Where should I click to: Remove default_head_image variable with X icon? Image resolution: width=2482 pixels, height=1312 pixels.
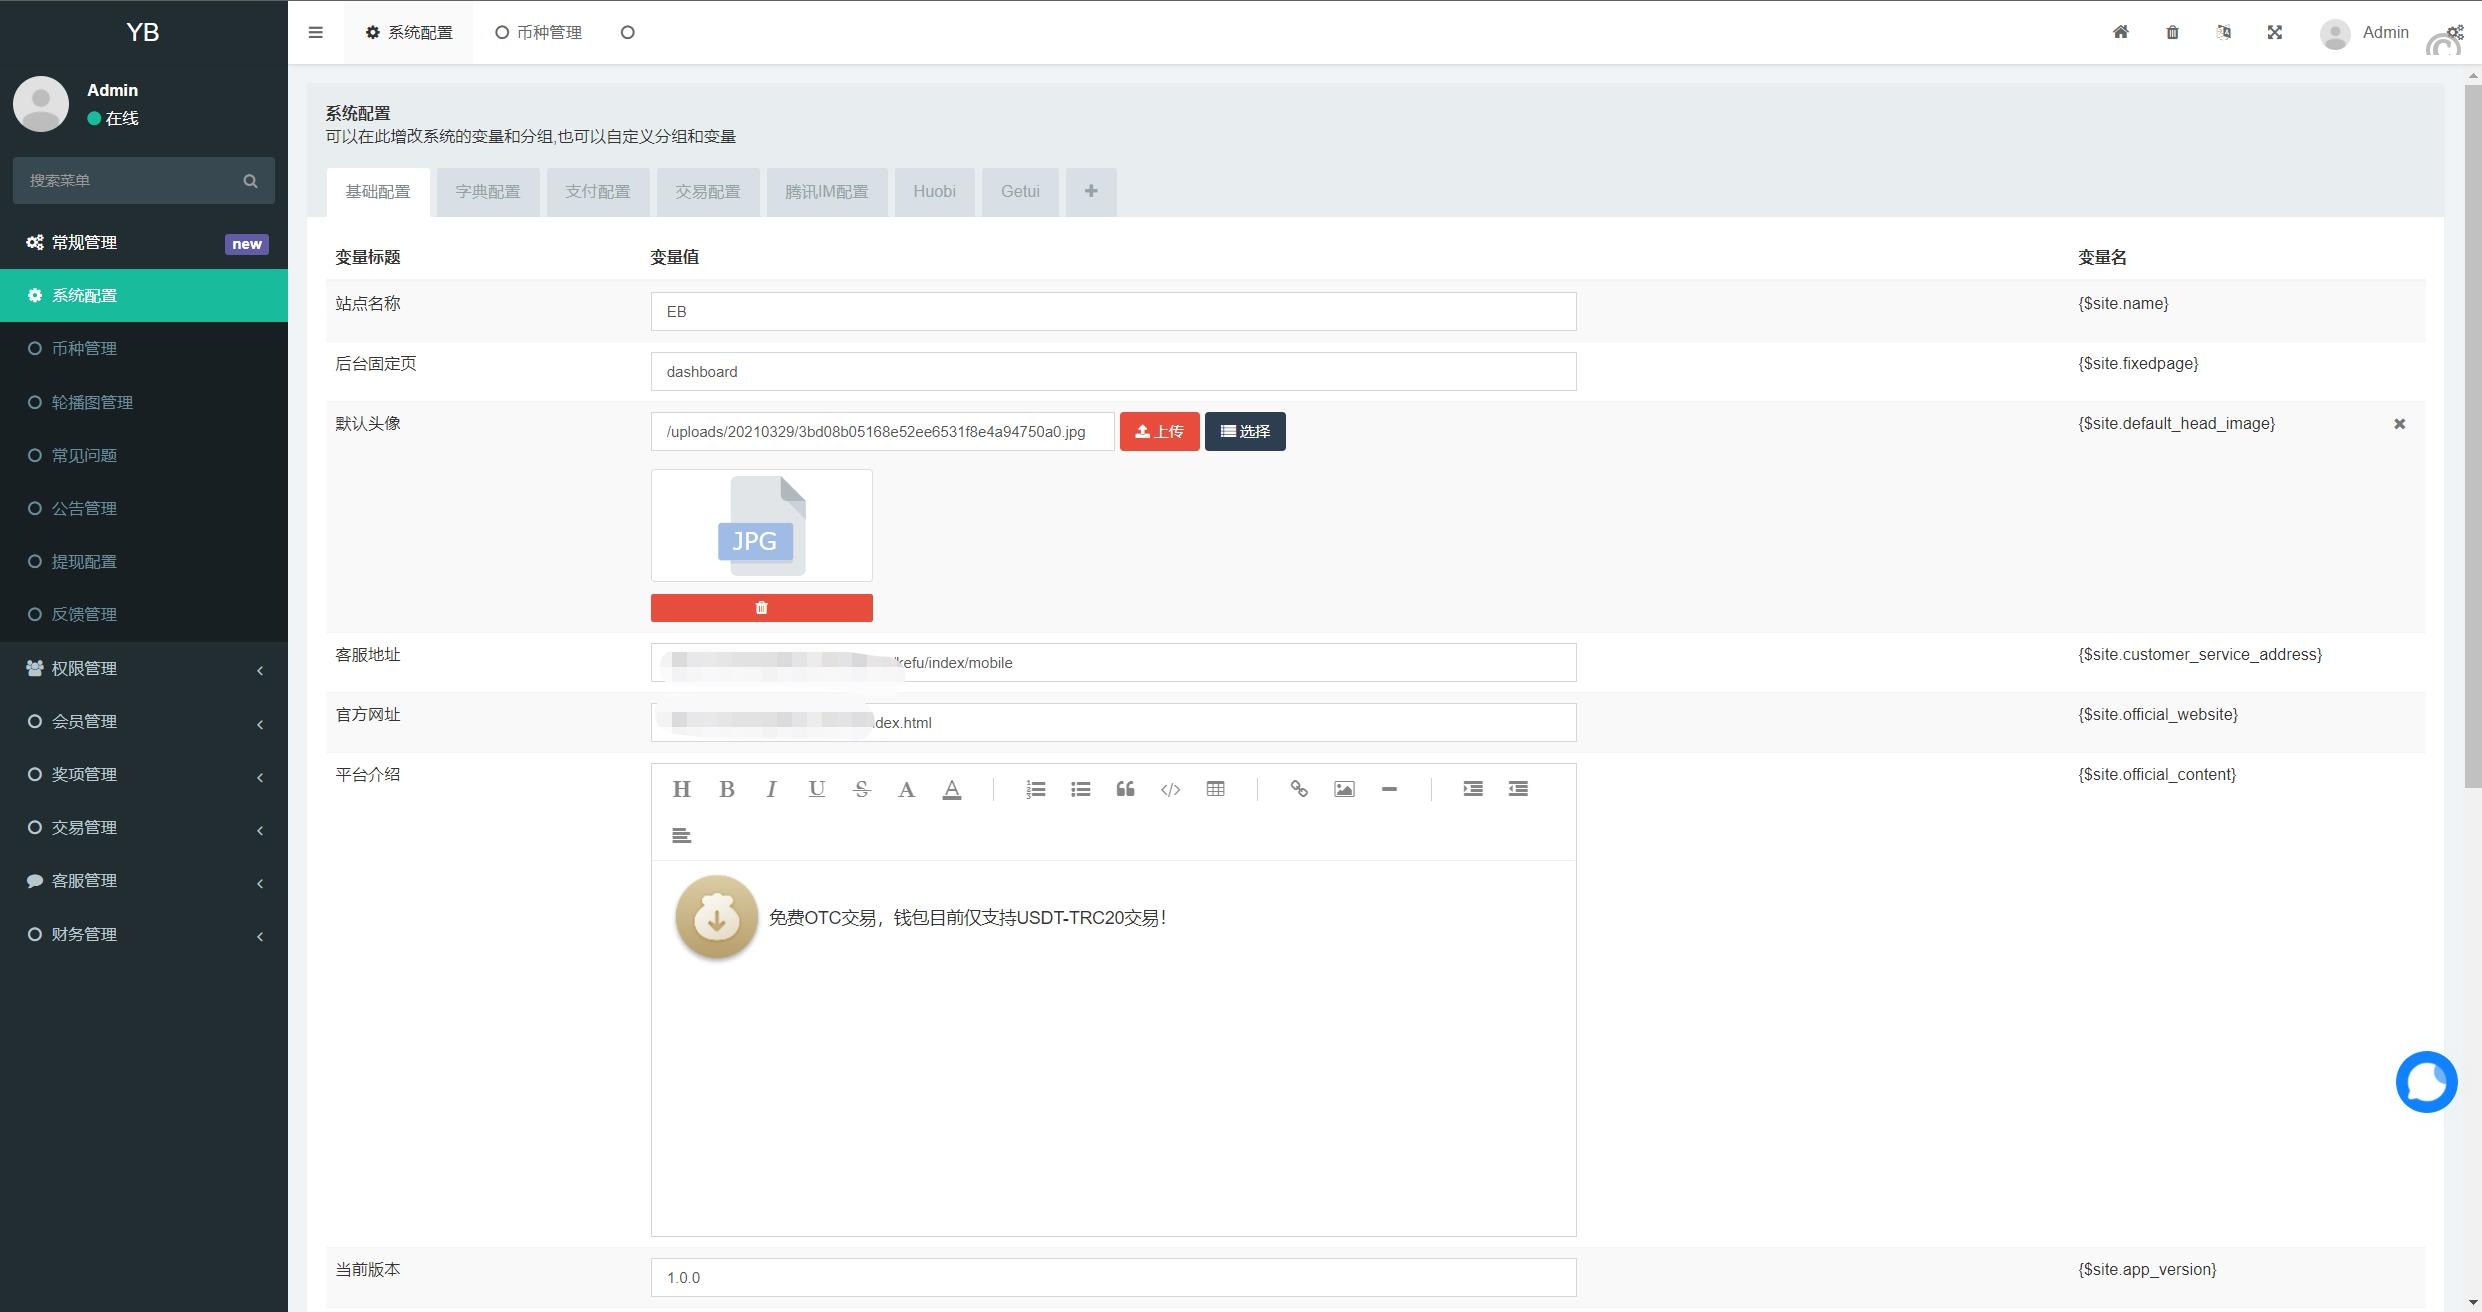[x=2399, y=424]
